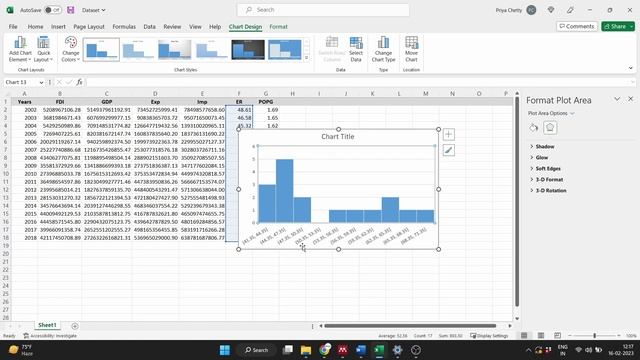Click the formula bar input
This screenshot has height=360, width=640.
tap(359, 82)
